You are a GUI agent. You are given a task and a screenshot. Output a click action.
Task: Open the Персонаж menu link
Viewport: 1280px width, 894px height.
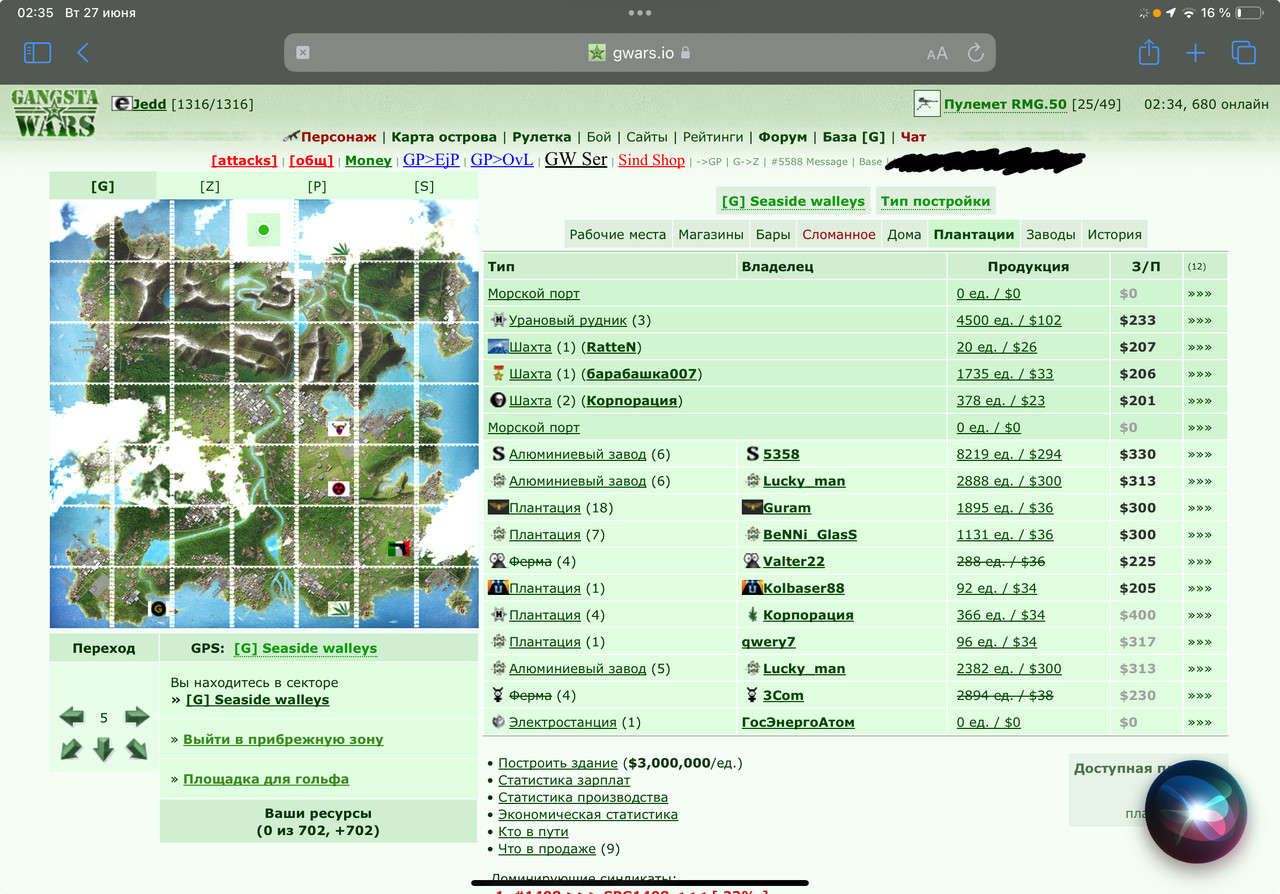point(338,137)
